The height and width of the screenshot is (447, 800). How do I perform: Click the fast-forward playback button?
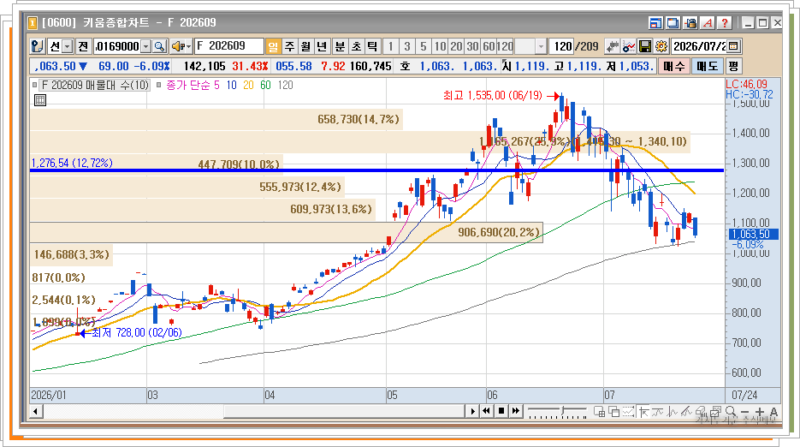(516, 411)
